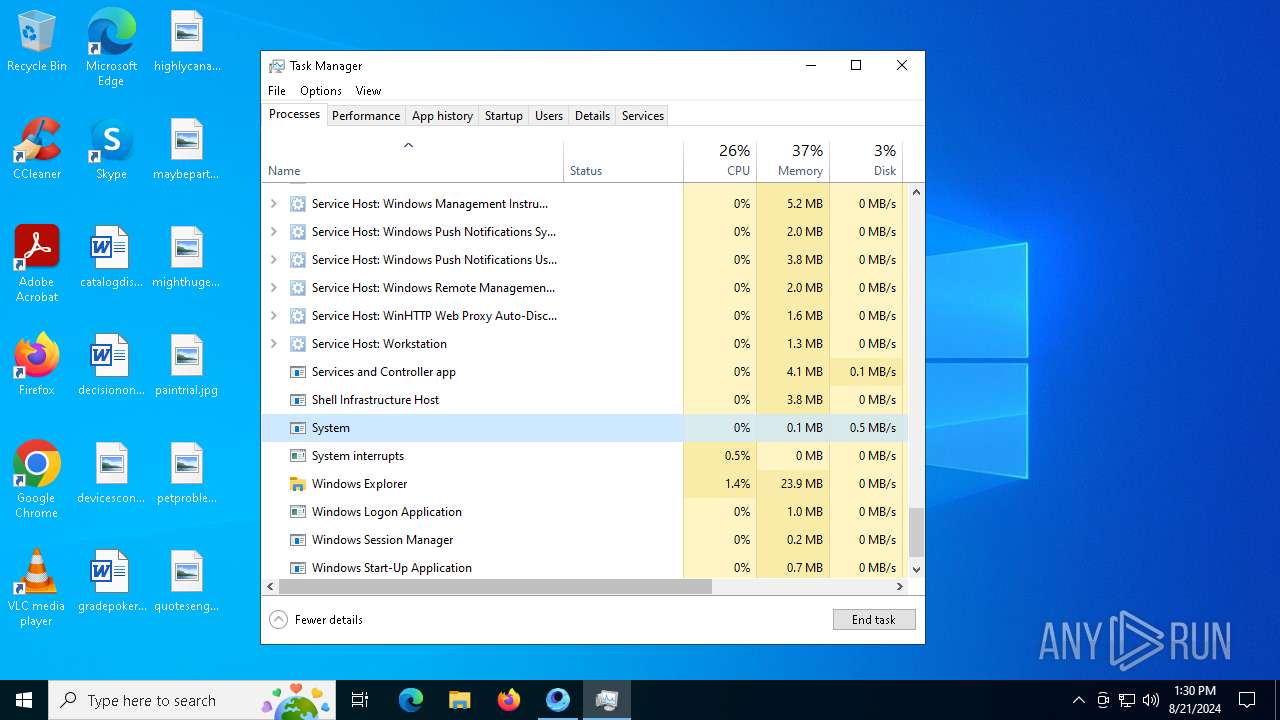Select Windows Session Manager row
This screenshot has height=720, width=1280.
pos(584,539)
